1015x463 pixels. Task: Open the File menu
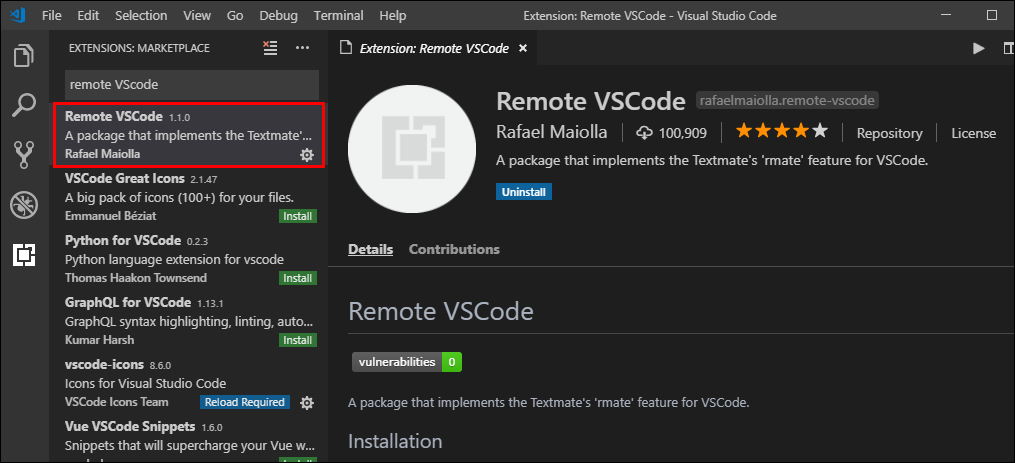pos(52,15)
